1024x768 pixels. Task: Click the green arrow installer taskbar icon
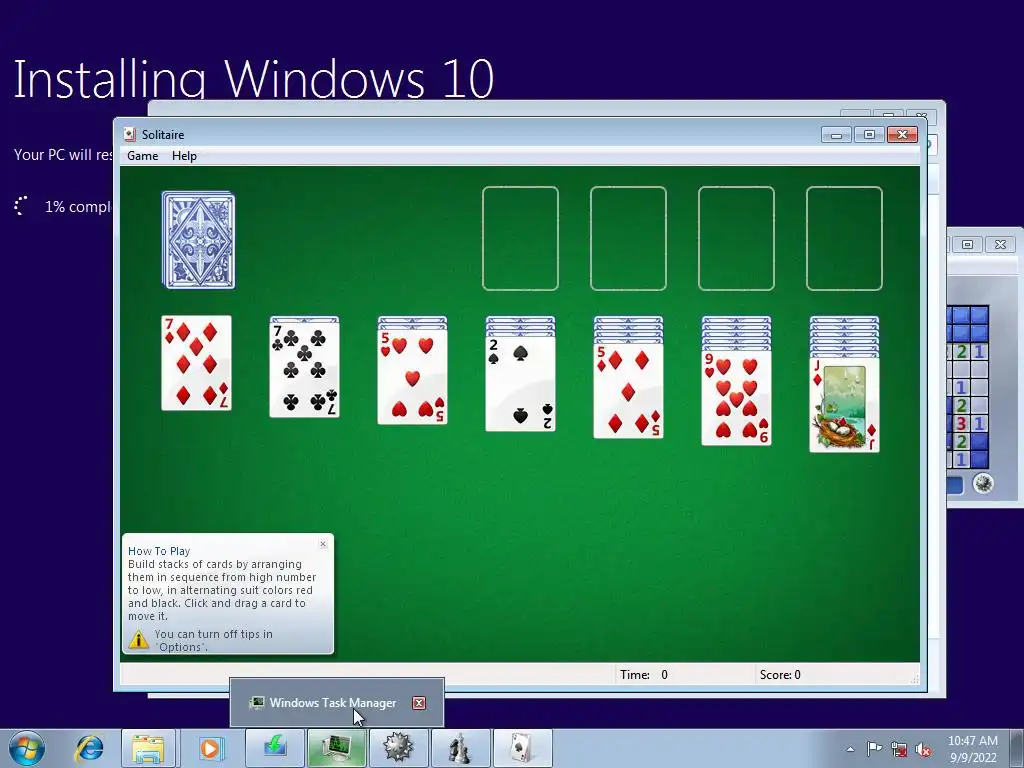275,748
